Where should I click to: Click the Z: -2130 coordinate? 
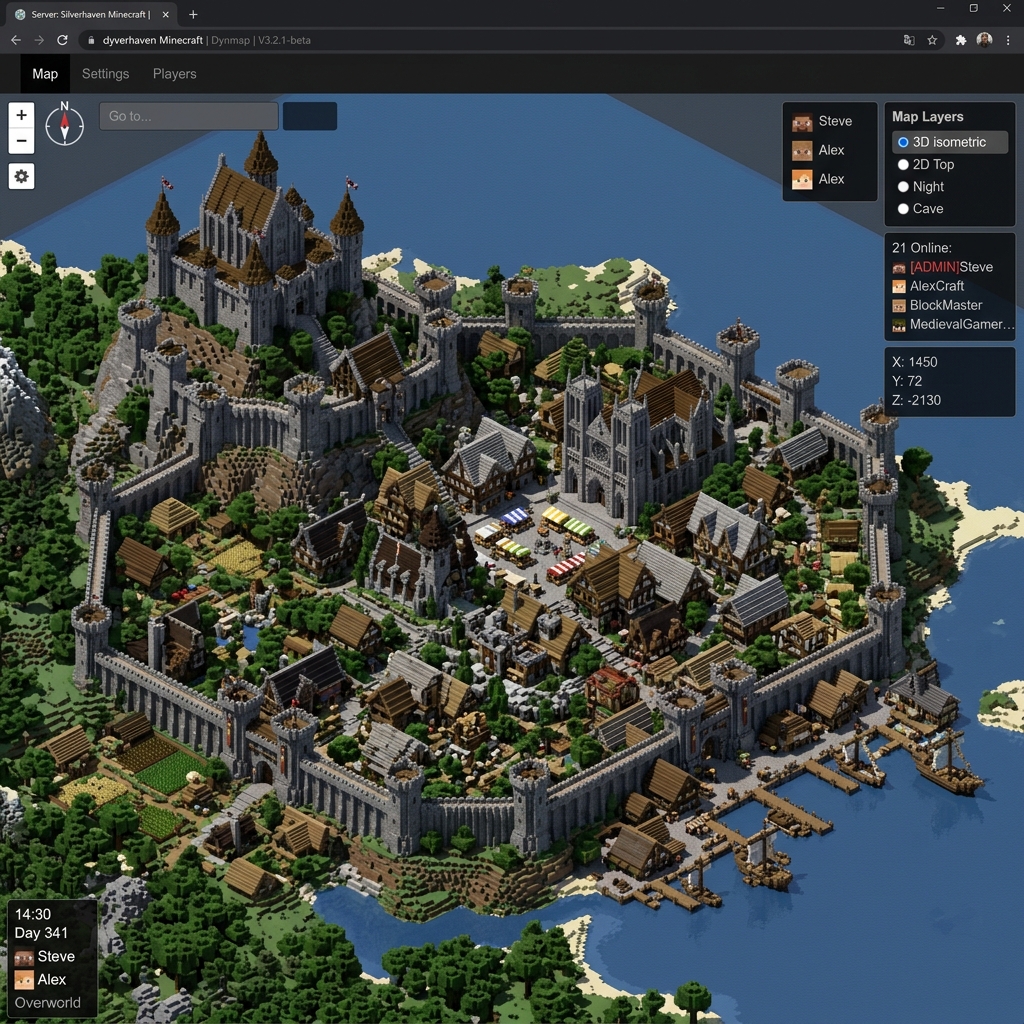(916, 400)
